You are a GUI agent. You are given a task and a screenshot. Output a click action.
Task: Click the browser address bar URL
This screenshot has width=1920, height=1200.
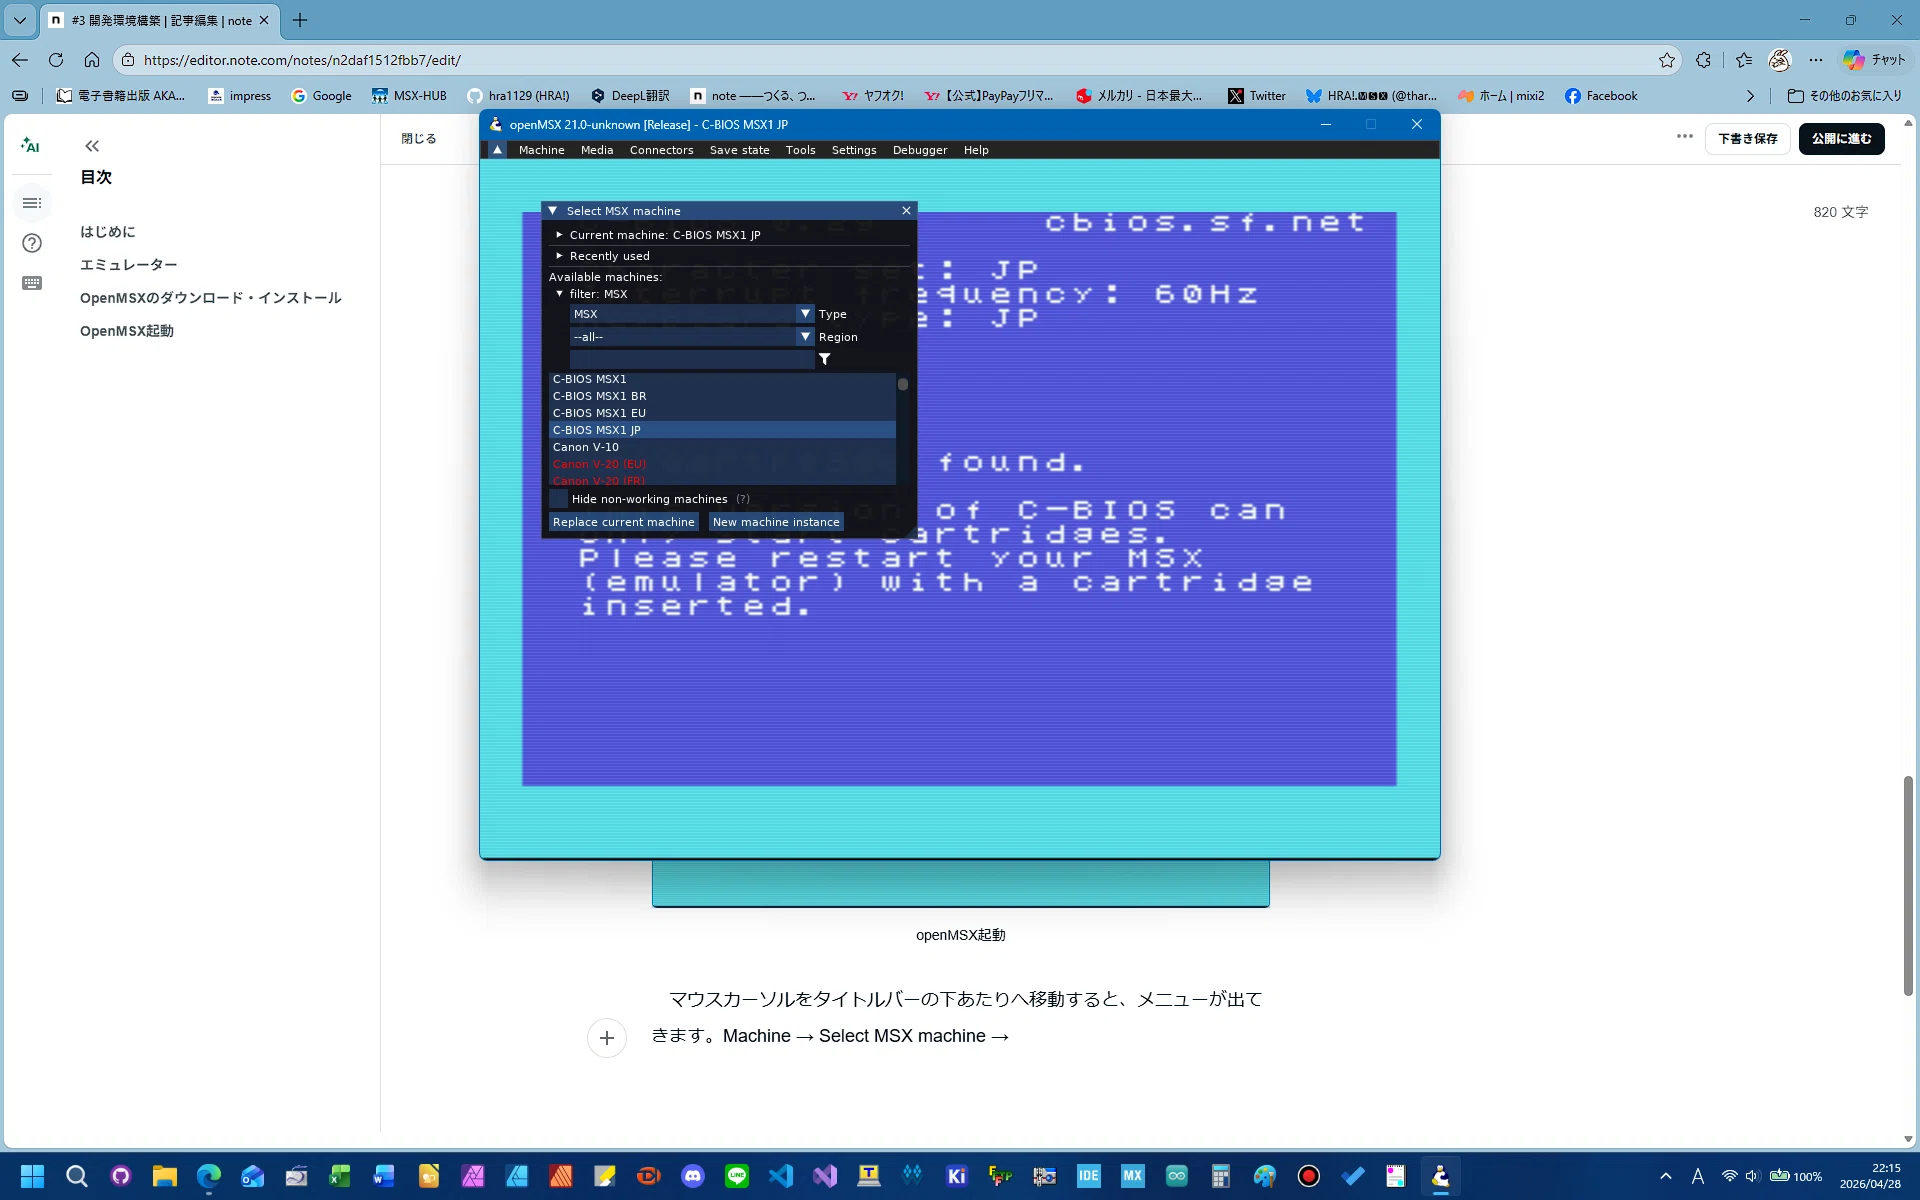pyautogui.click(x=302, y=60)
